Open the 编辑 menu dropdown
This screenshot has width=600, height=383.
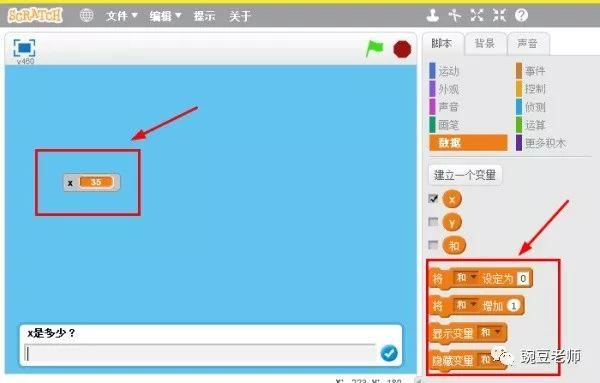(x=165, y=16)
